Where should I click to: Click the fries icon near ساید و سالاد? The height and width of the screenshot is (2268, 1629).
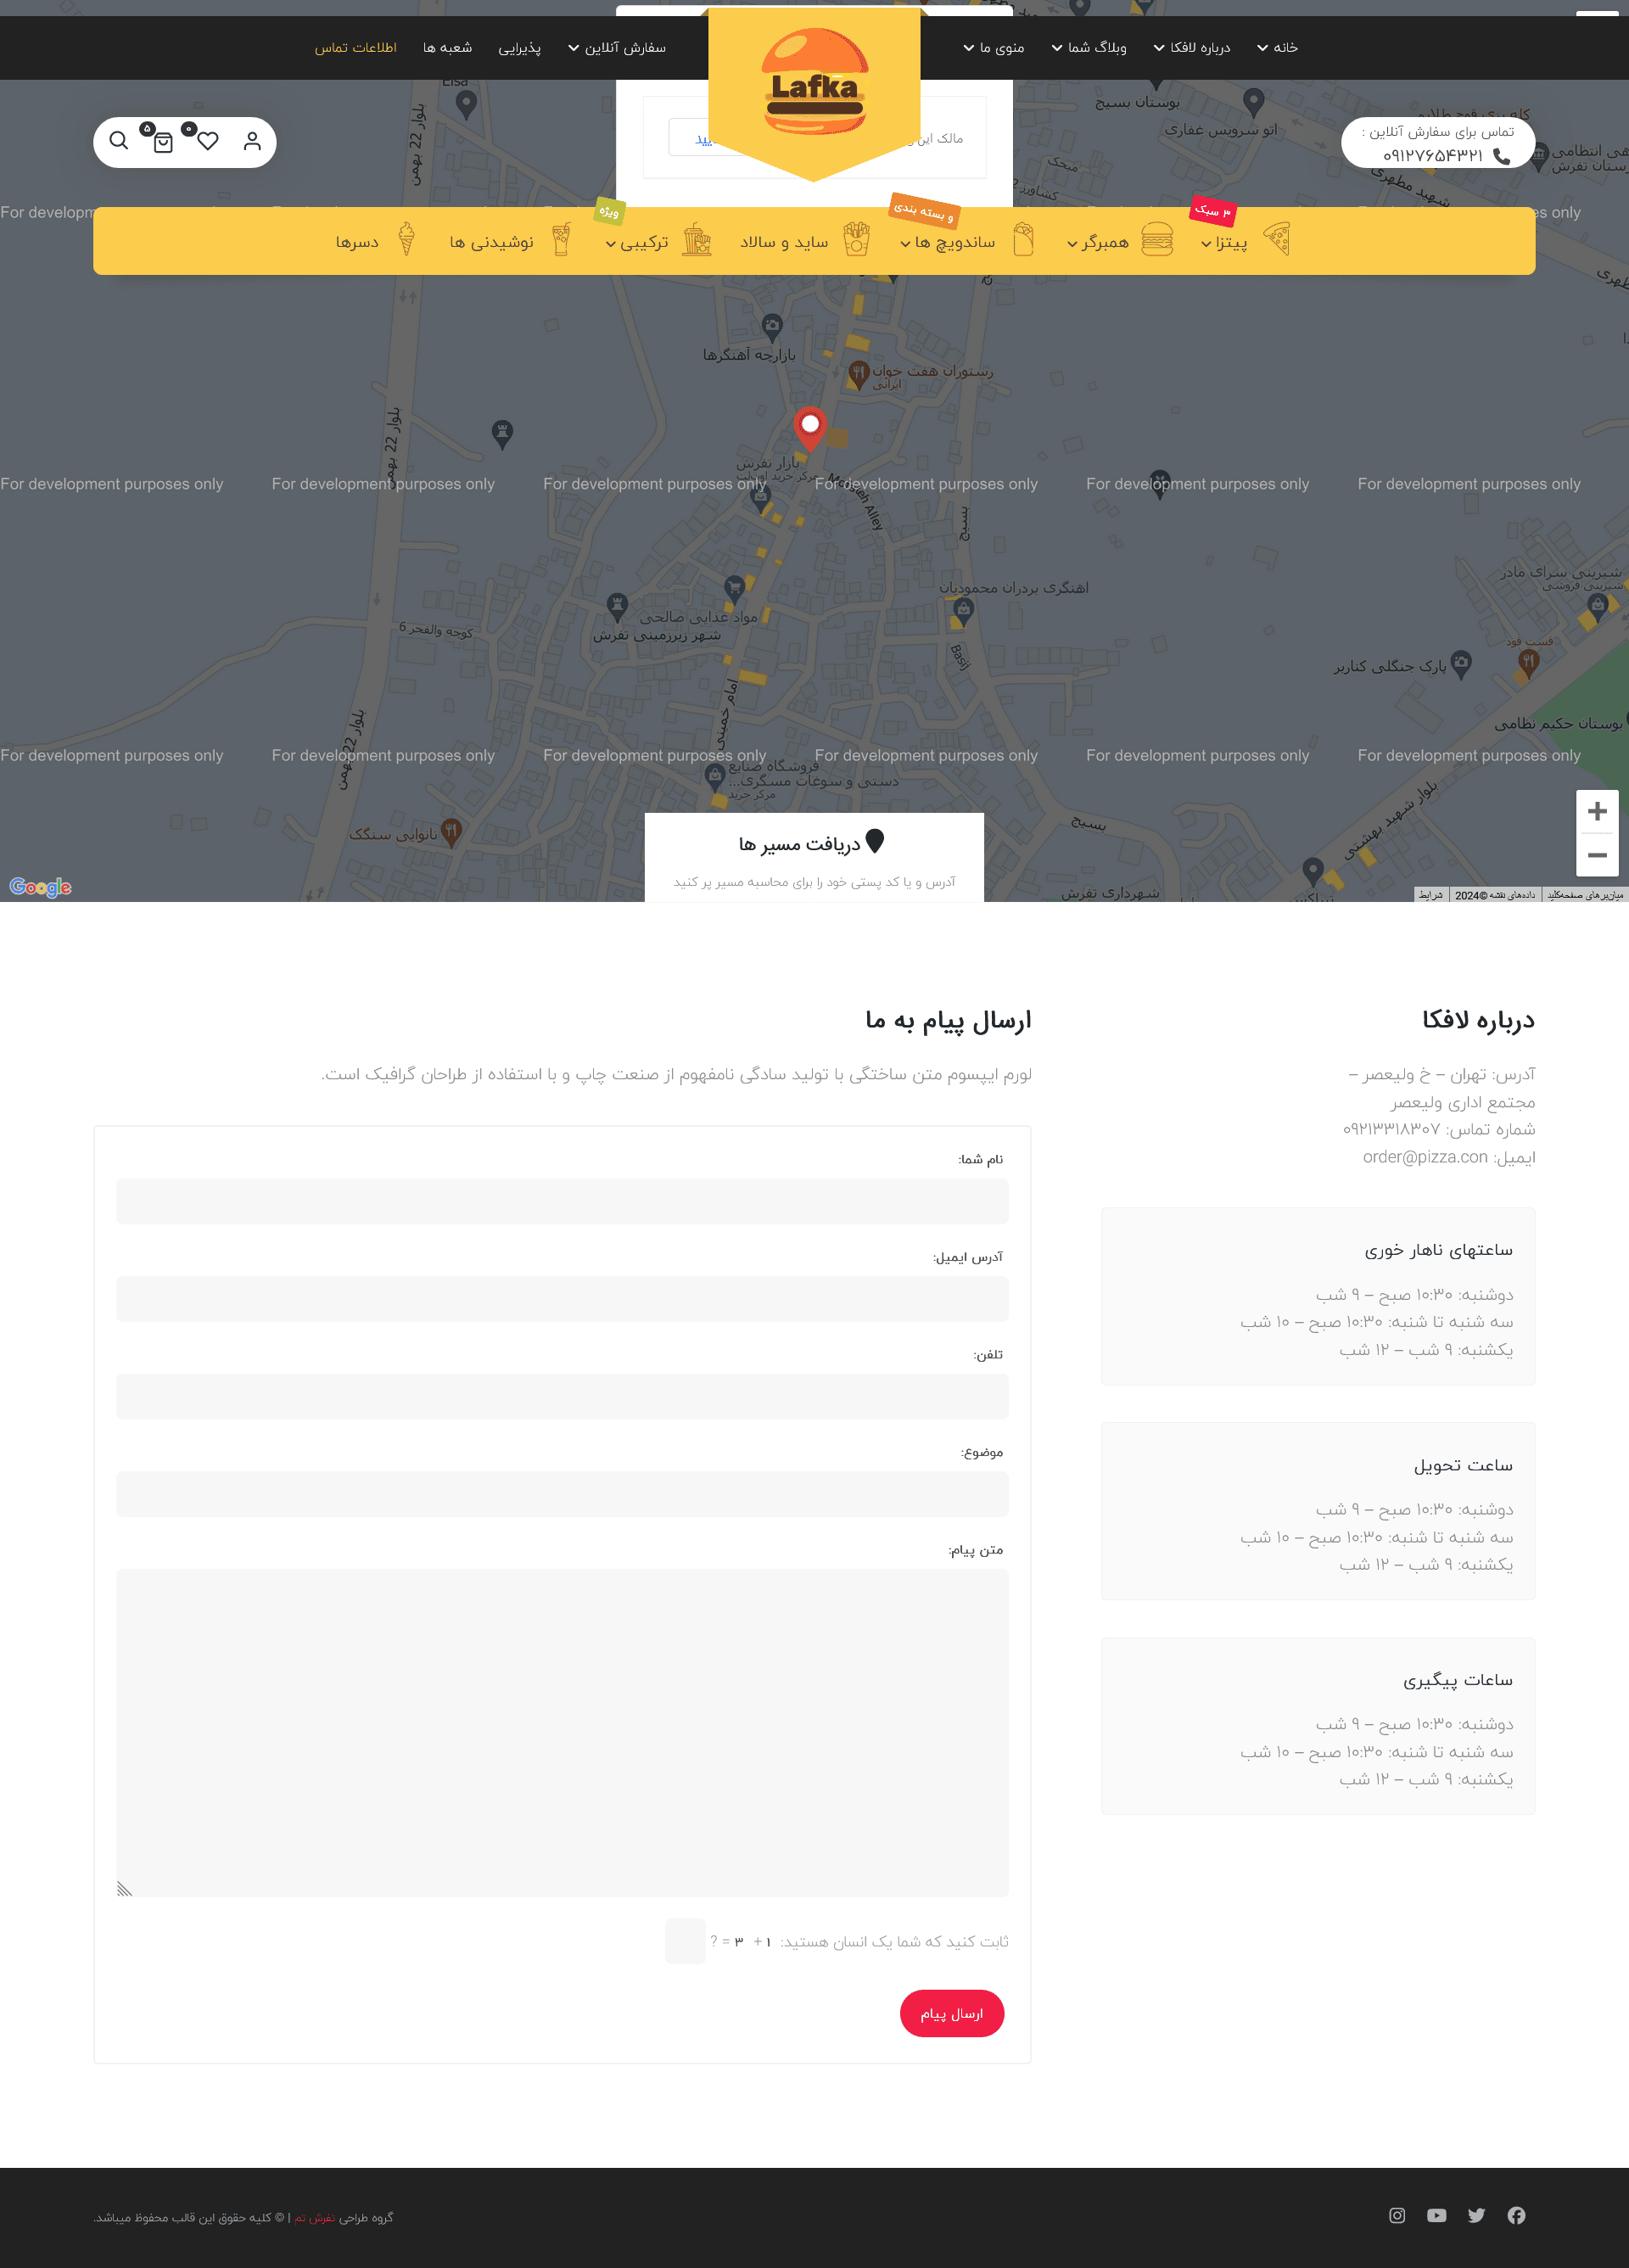click(x=856, y=239)
